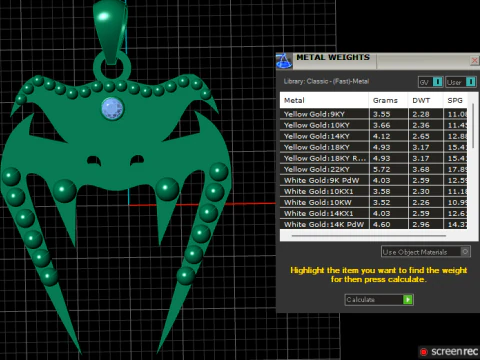The width and height of the screenshot is (480, 360).
Task: Toggle the User library switch
Action: [461, 82]
